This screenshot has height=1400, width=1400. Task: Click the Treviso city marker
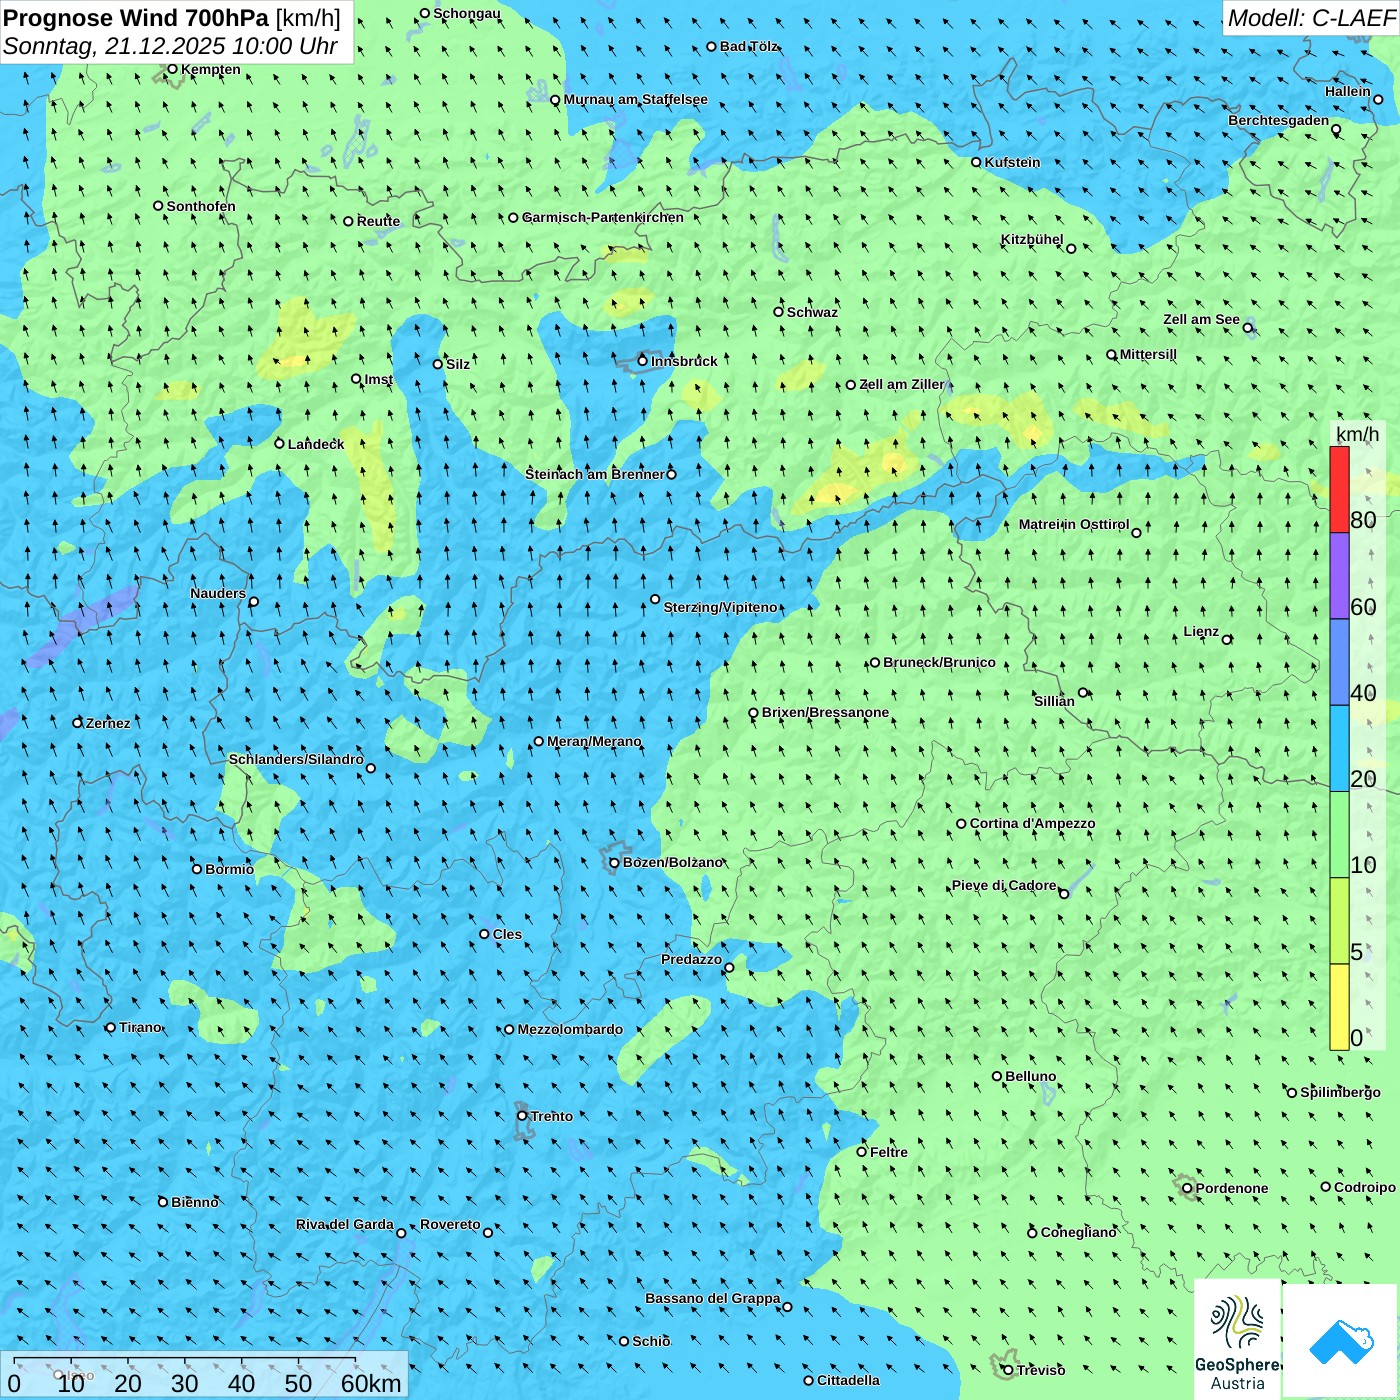tap(1008, 1370)
